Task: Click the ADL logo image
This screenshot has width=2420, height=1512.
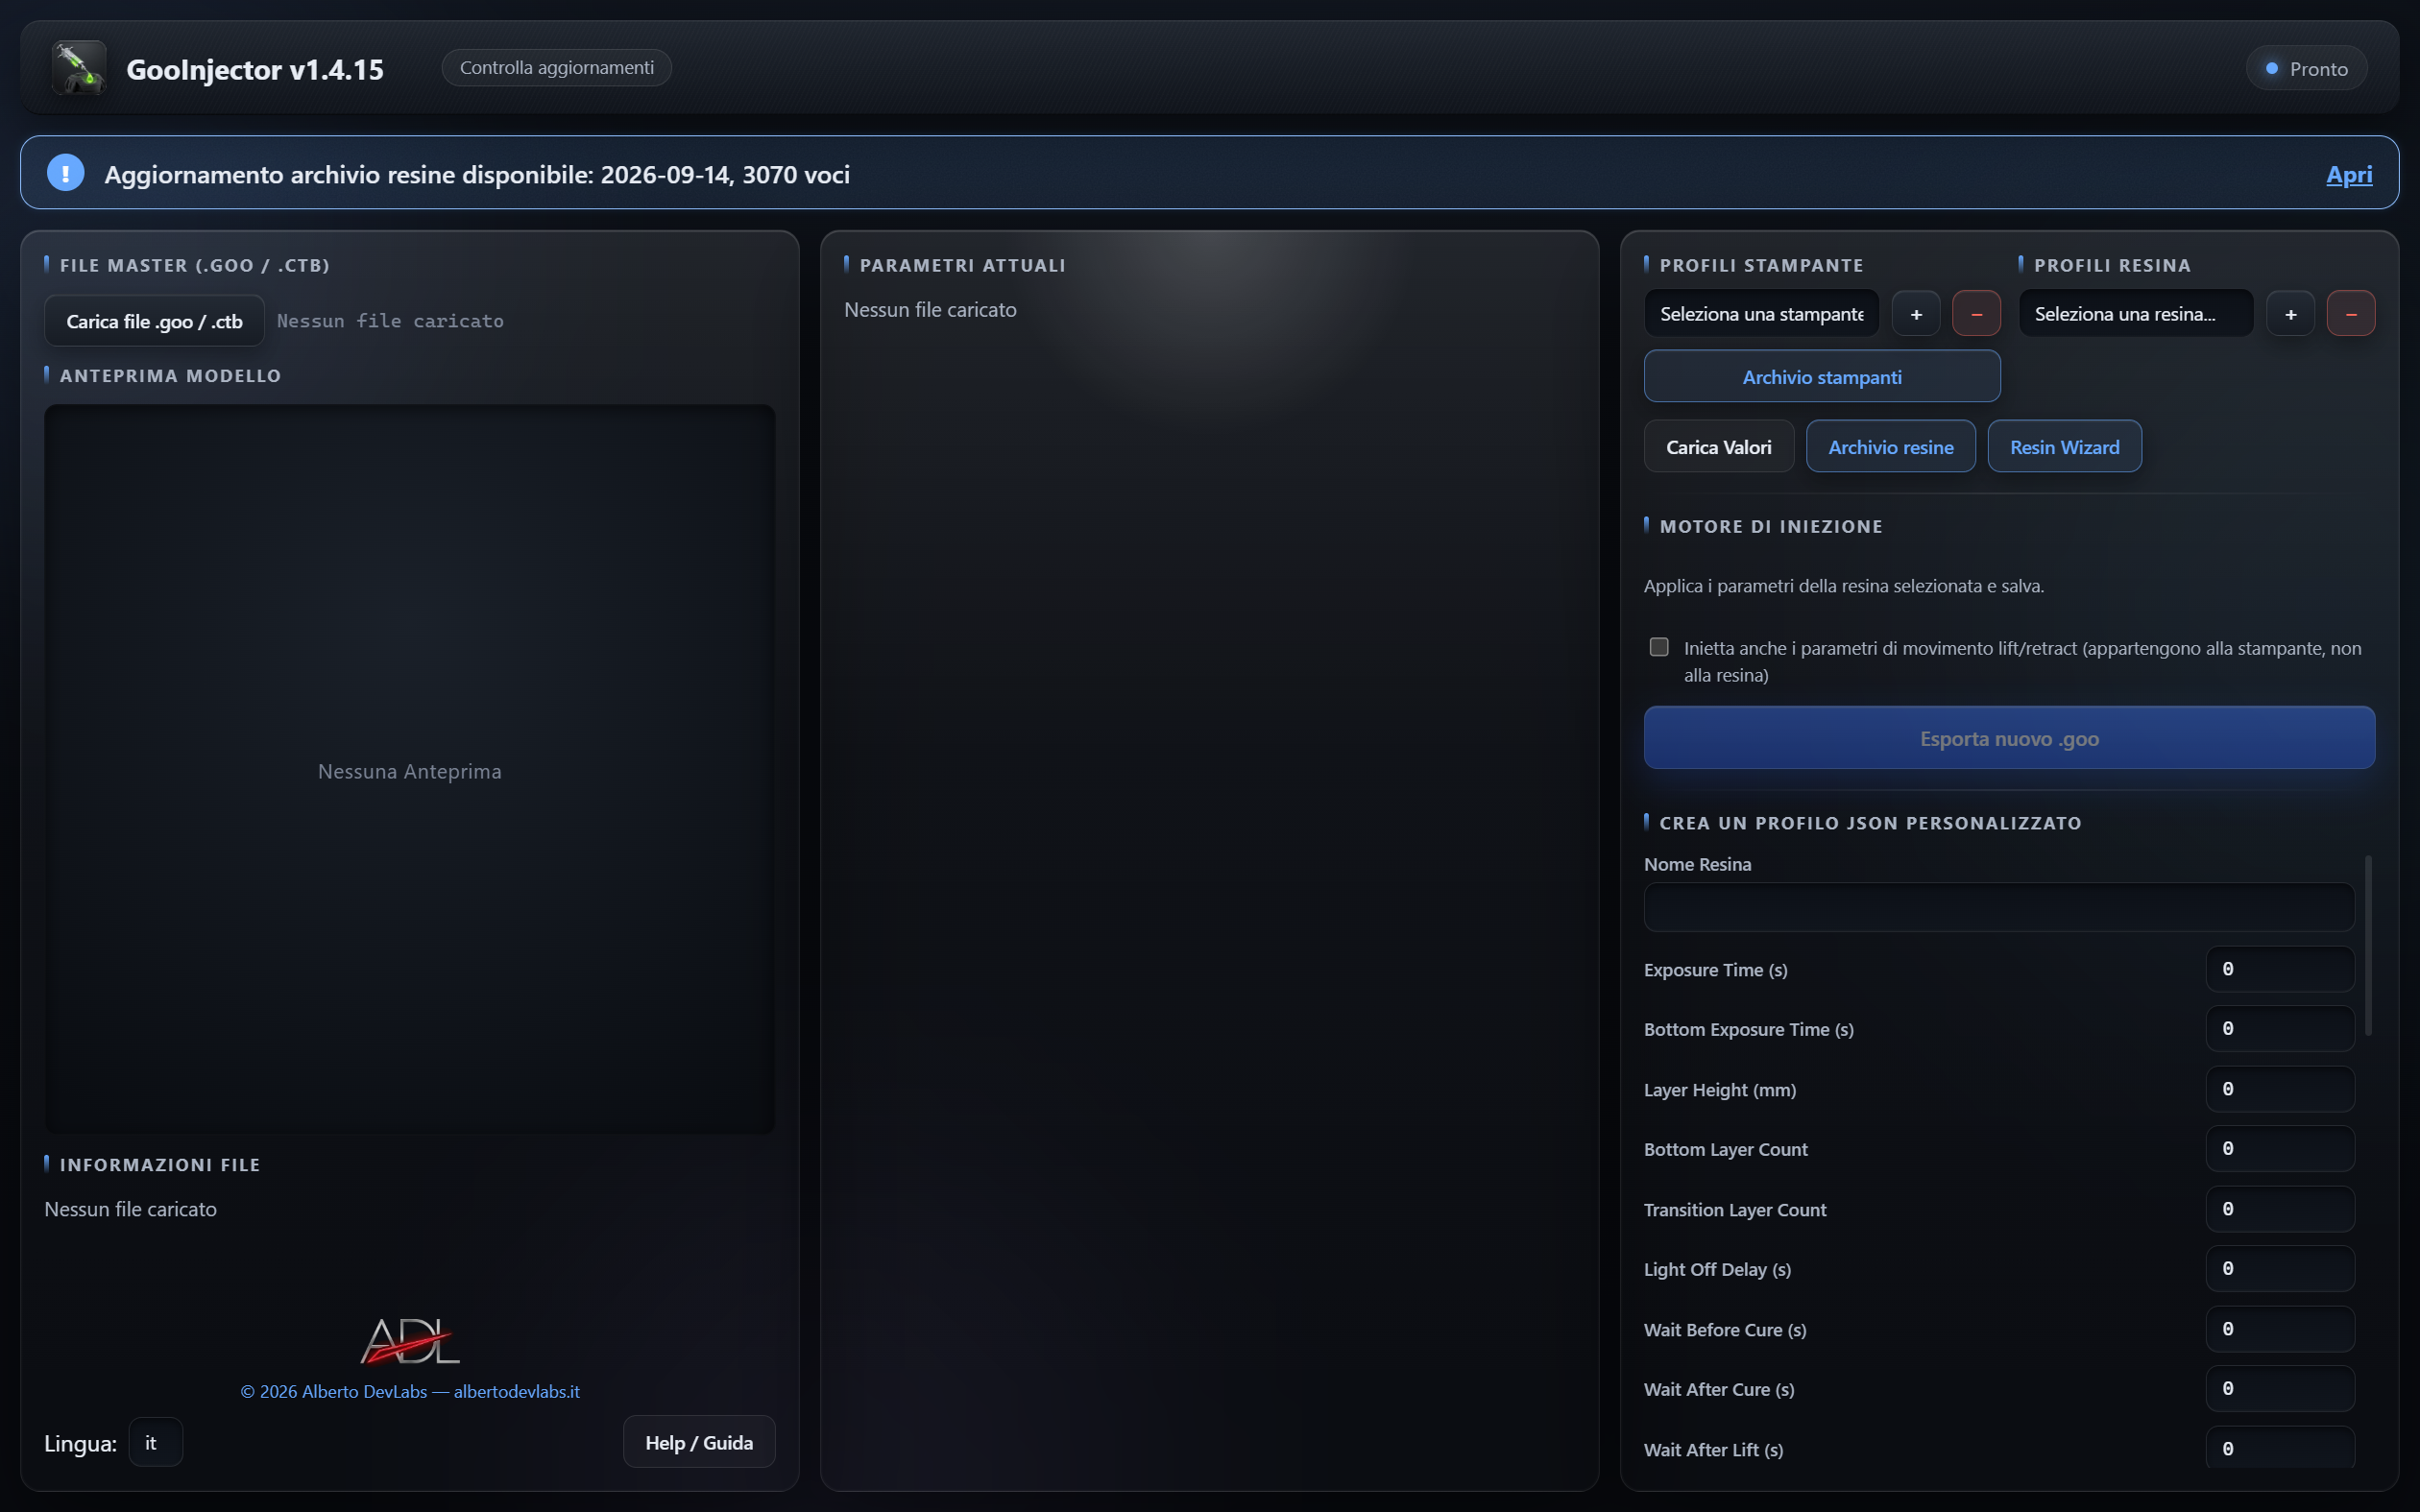Action: tap(410, 1341)
